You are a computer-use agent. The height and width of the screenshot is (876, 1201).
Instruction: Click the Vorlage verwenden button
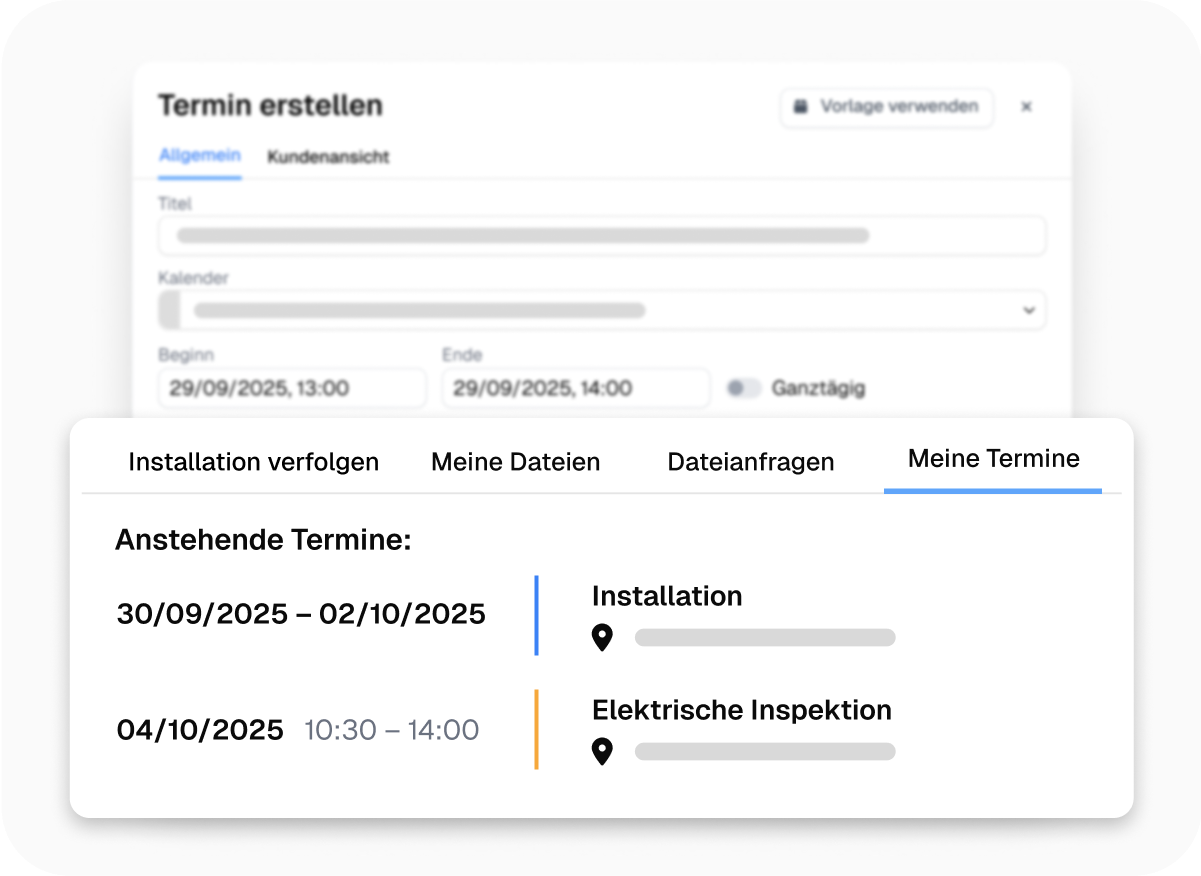(887, 107)
